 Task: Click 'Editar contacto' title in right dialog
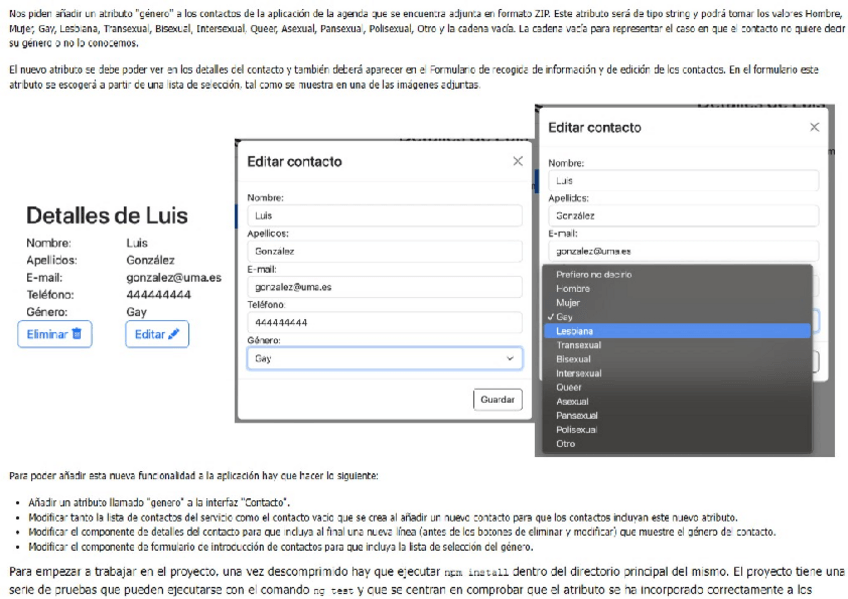(594, 127)
